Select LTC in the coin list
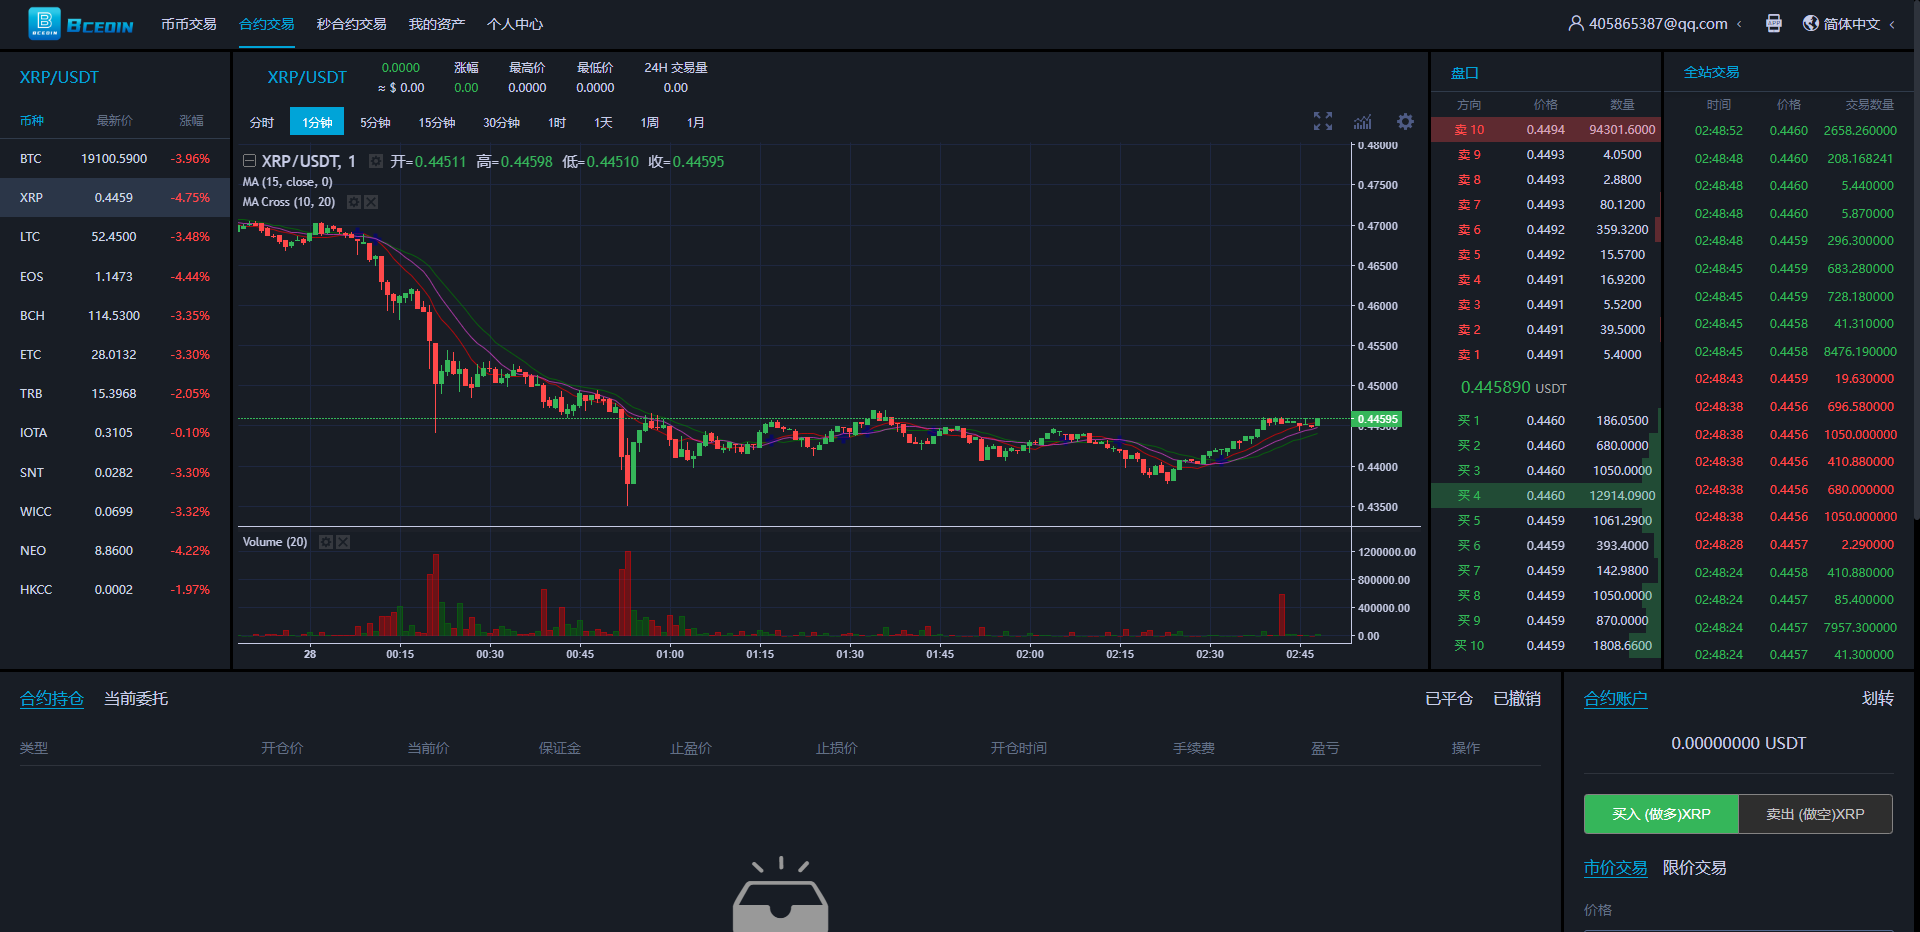 click(x=115, y=237)
